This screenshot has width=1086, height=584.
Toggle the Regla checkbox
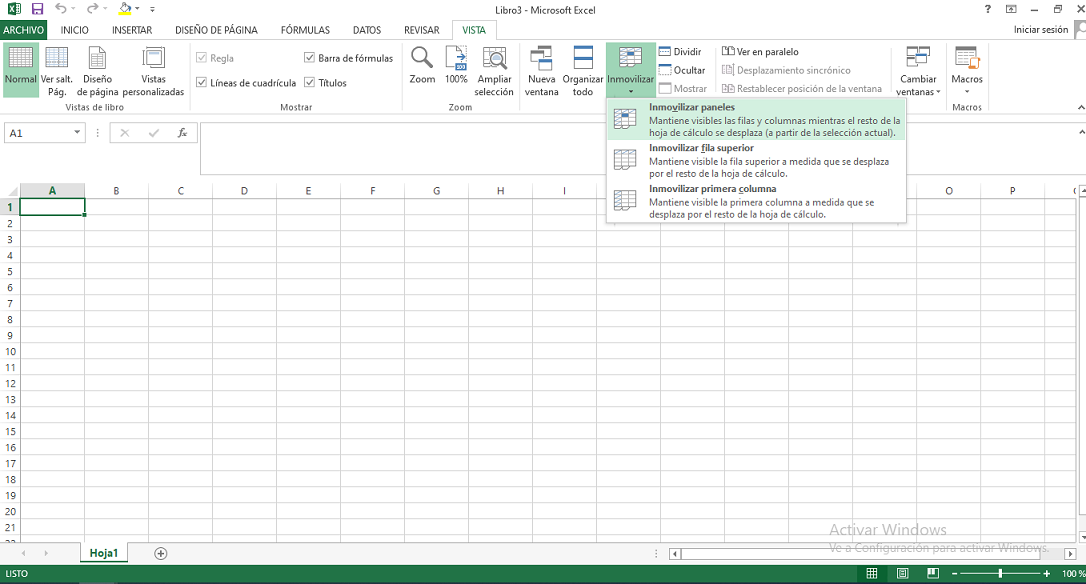[202, 57]
